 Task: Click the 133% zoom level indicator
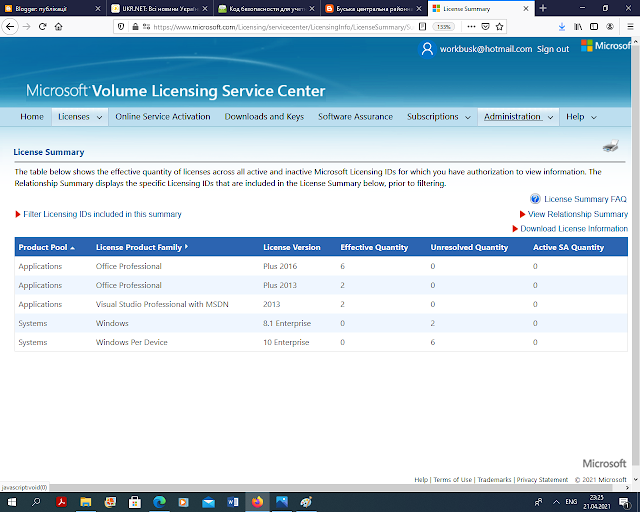(x=443, y=27)
